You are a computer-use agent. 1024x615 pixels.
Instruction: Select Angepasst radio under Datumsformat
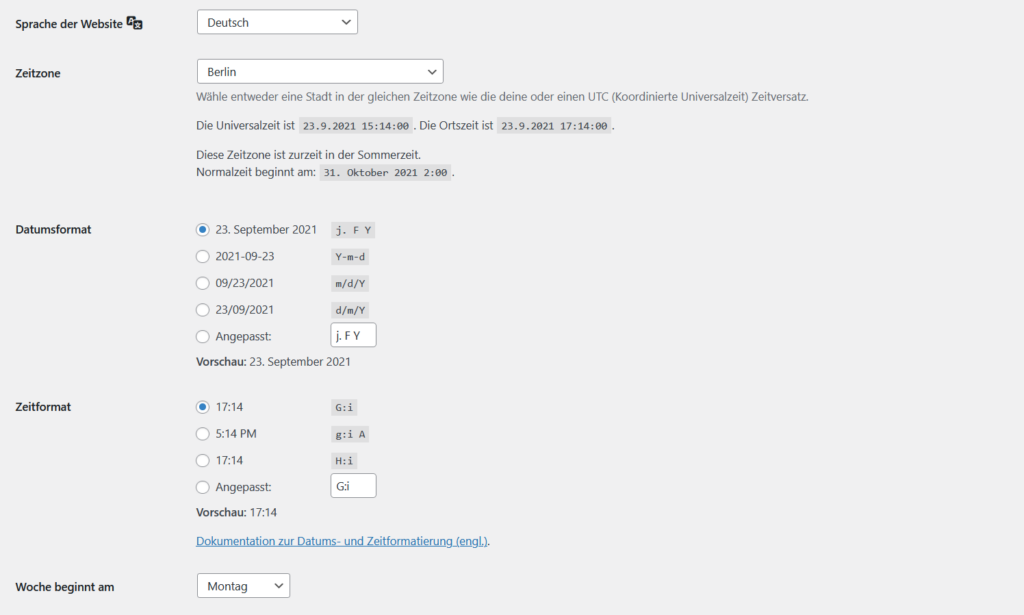(202, 337)
